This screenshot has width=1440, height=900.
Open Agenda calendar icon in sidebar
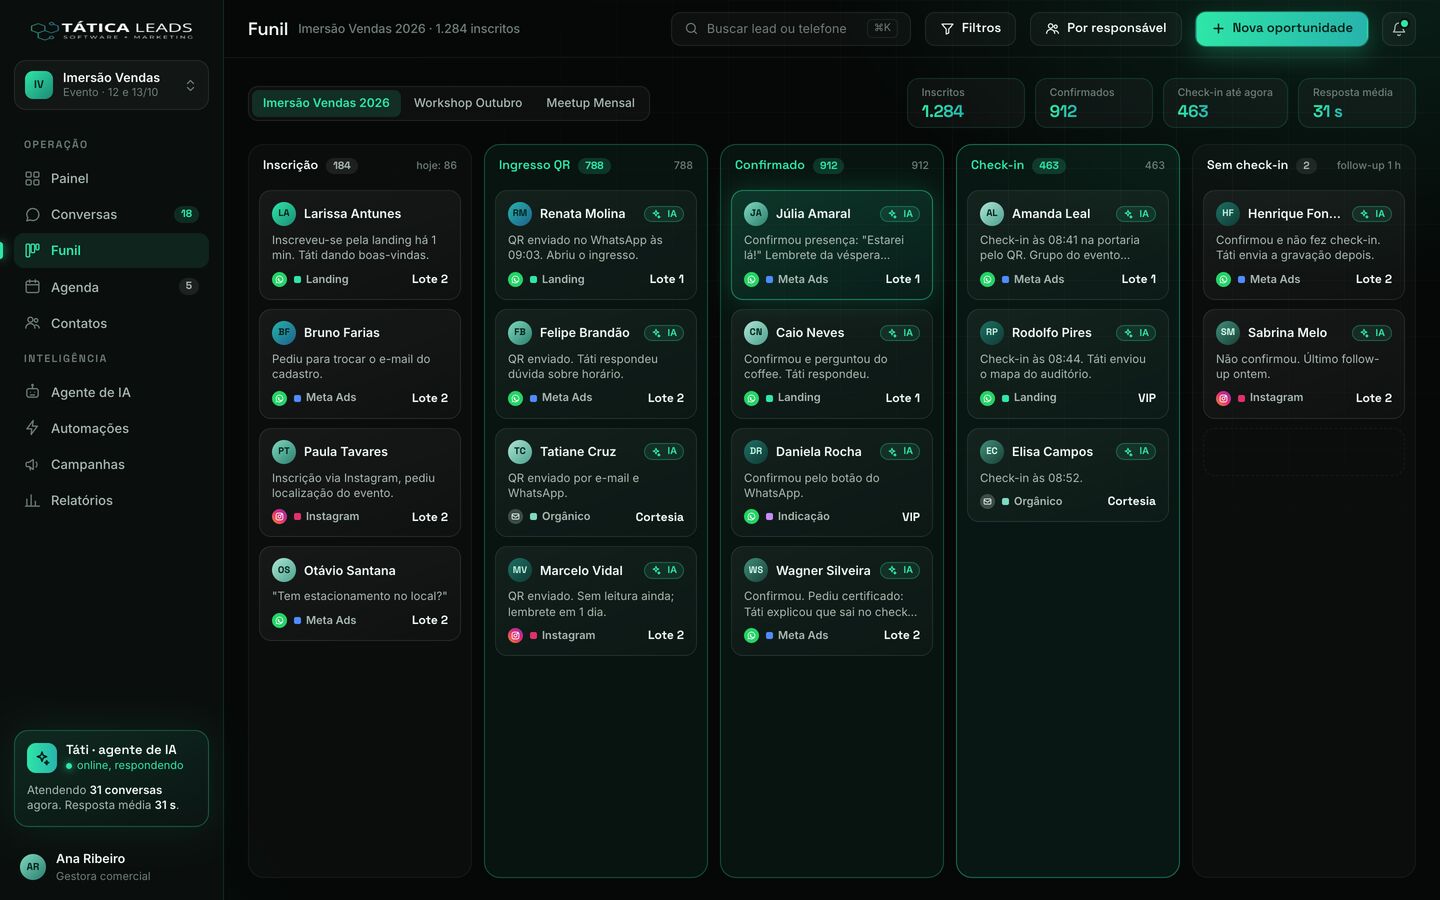click(x=32, y=287)
